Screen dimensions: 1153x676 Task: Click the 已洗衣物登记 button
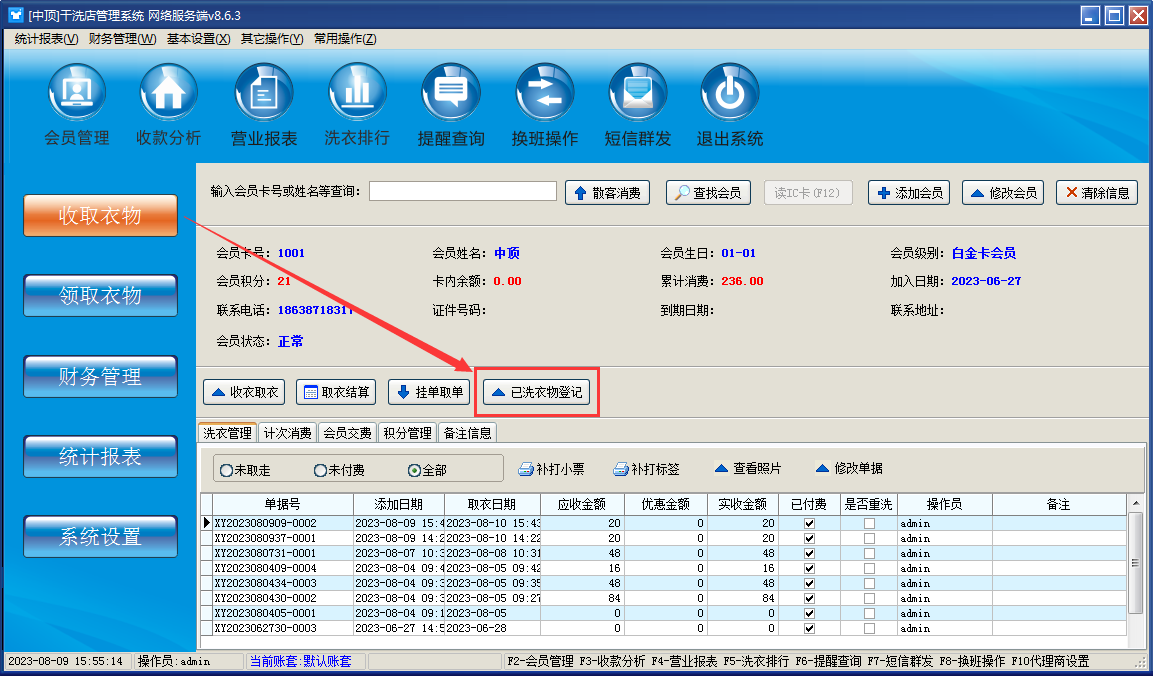coord(536,393)
